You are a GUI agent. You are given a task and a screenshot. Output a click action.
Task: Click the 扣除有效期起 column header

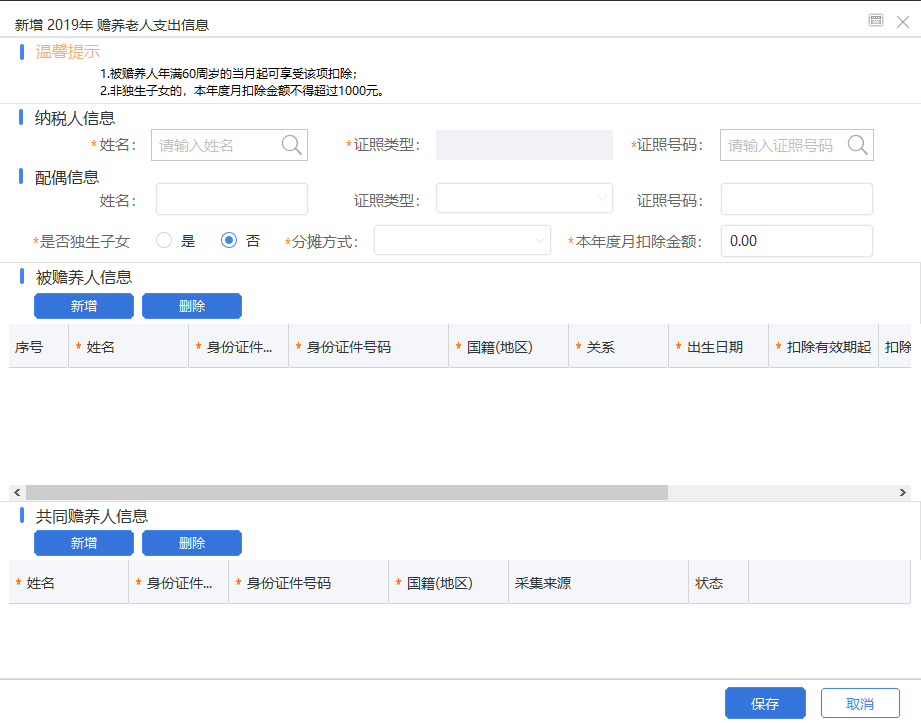click(x=823, y=347)
